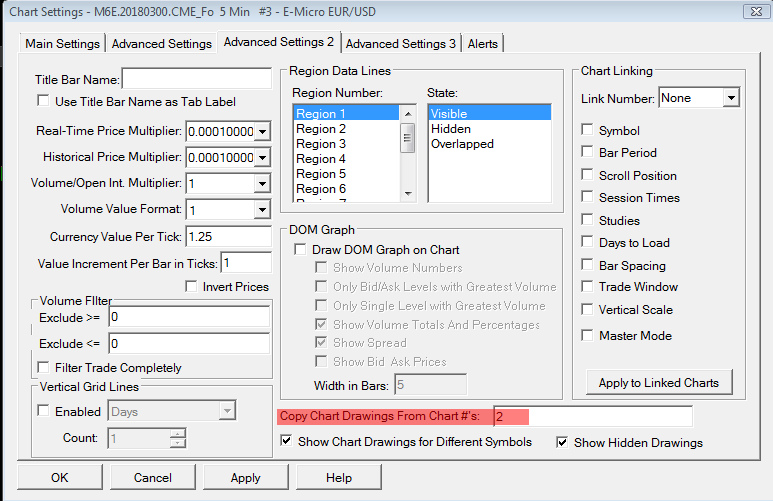The height and width of the screenshot is (501, 773).
Task: Go to the Alerts tab
Action: pyautogui.click(x=483, y=43)
